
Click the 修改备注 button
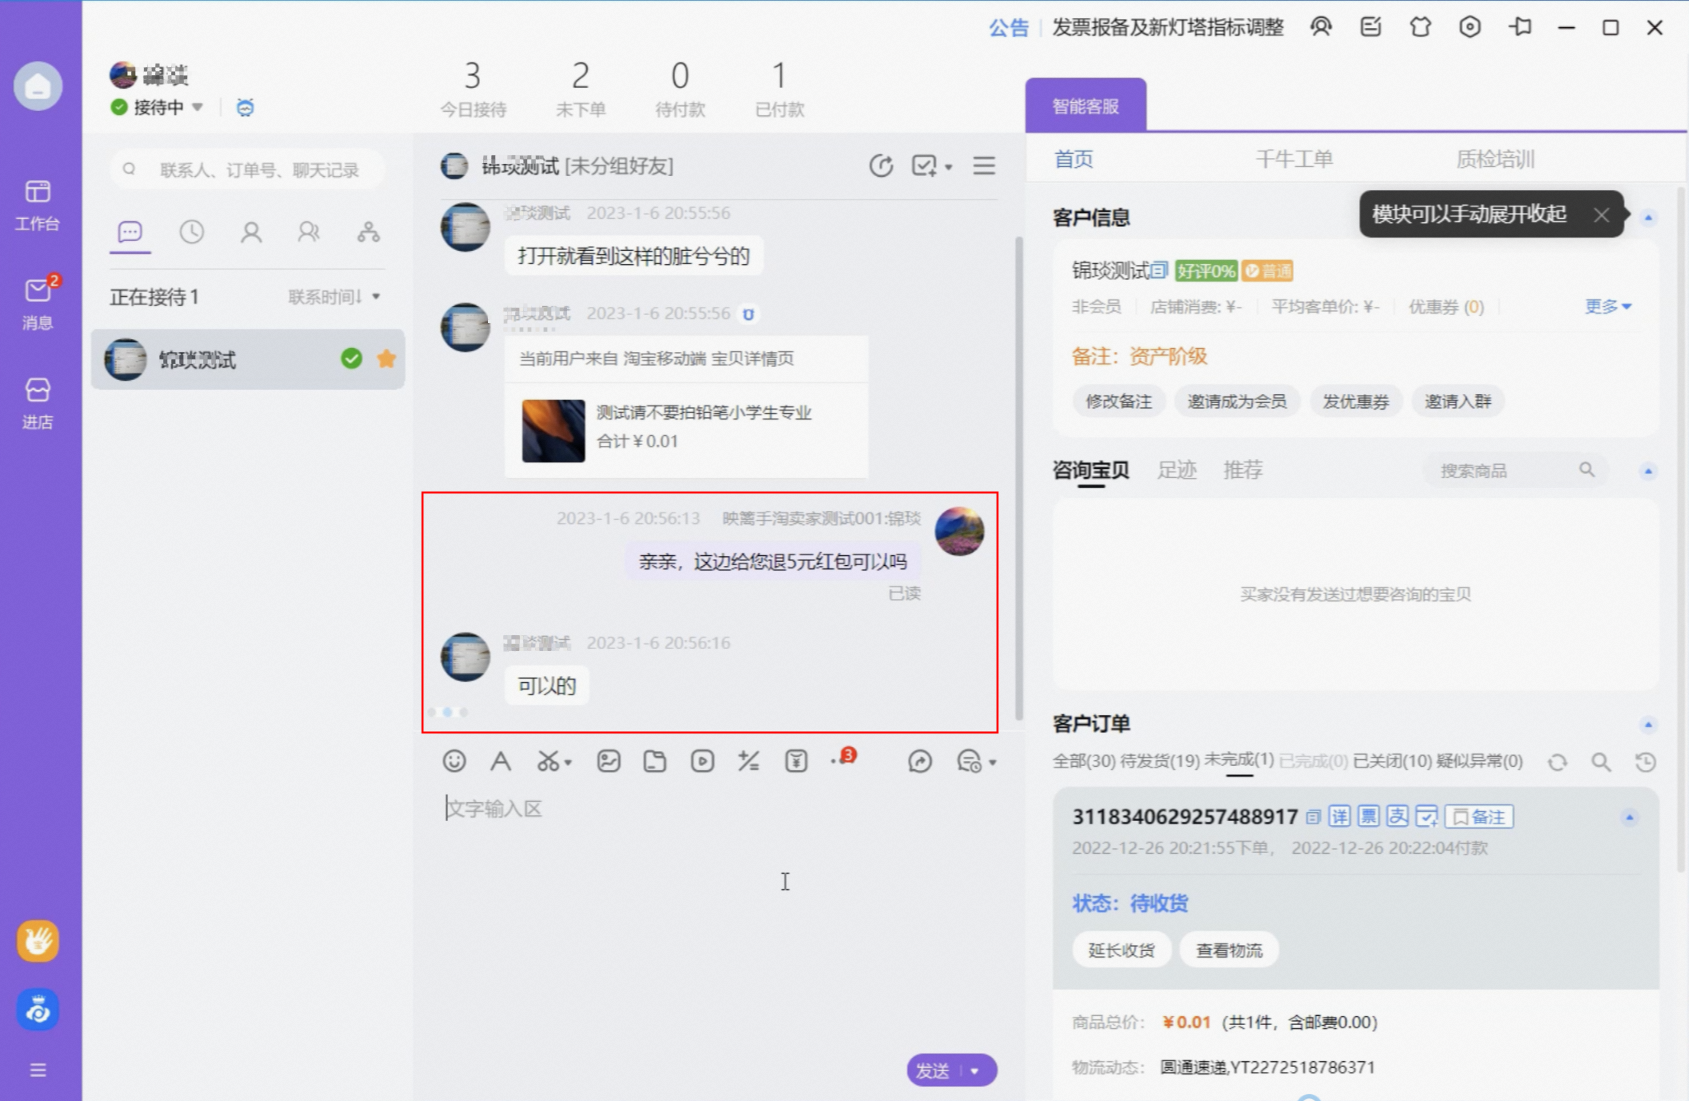[x=1118, y=401]
